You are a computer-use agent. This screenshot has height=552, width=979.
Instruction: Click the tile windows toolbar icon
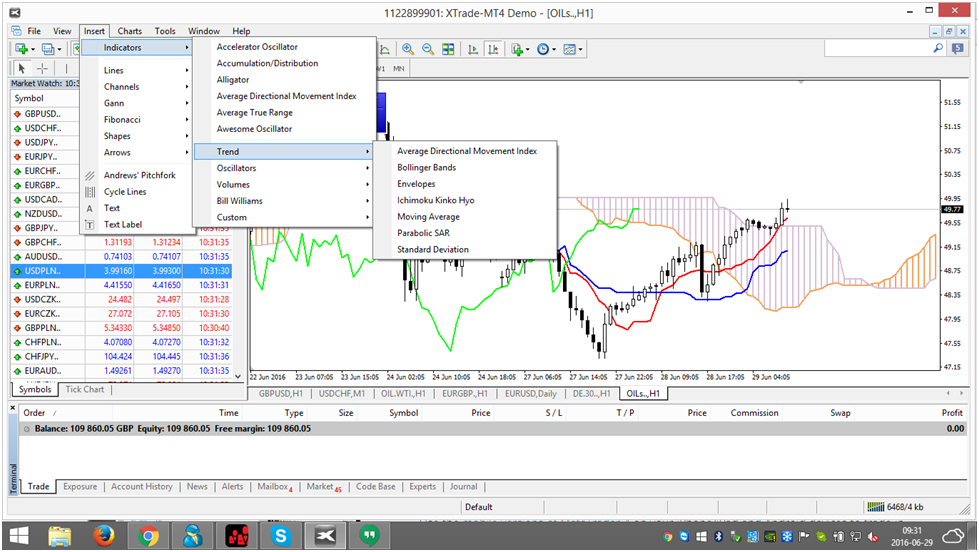448,49
